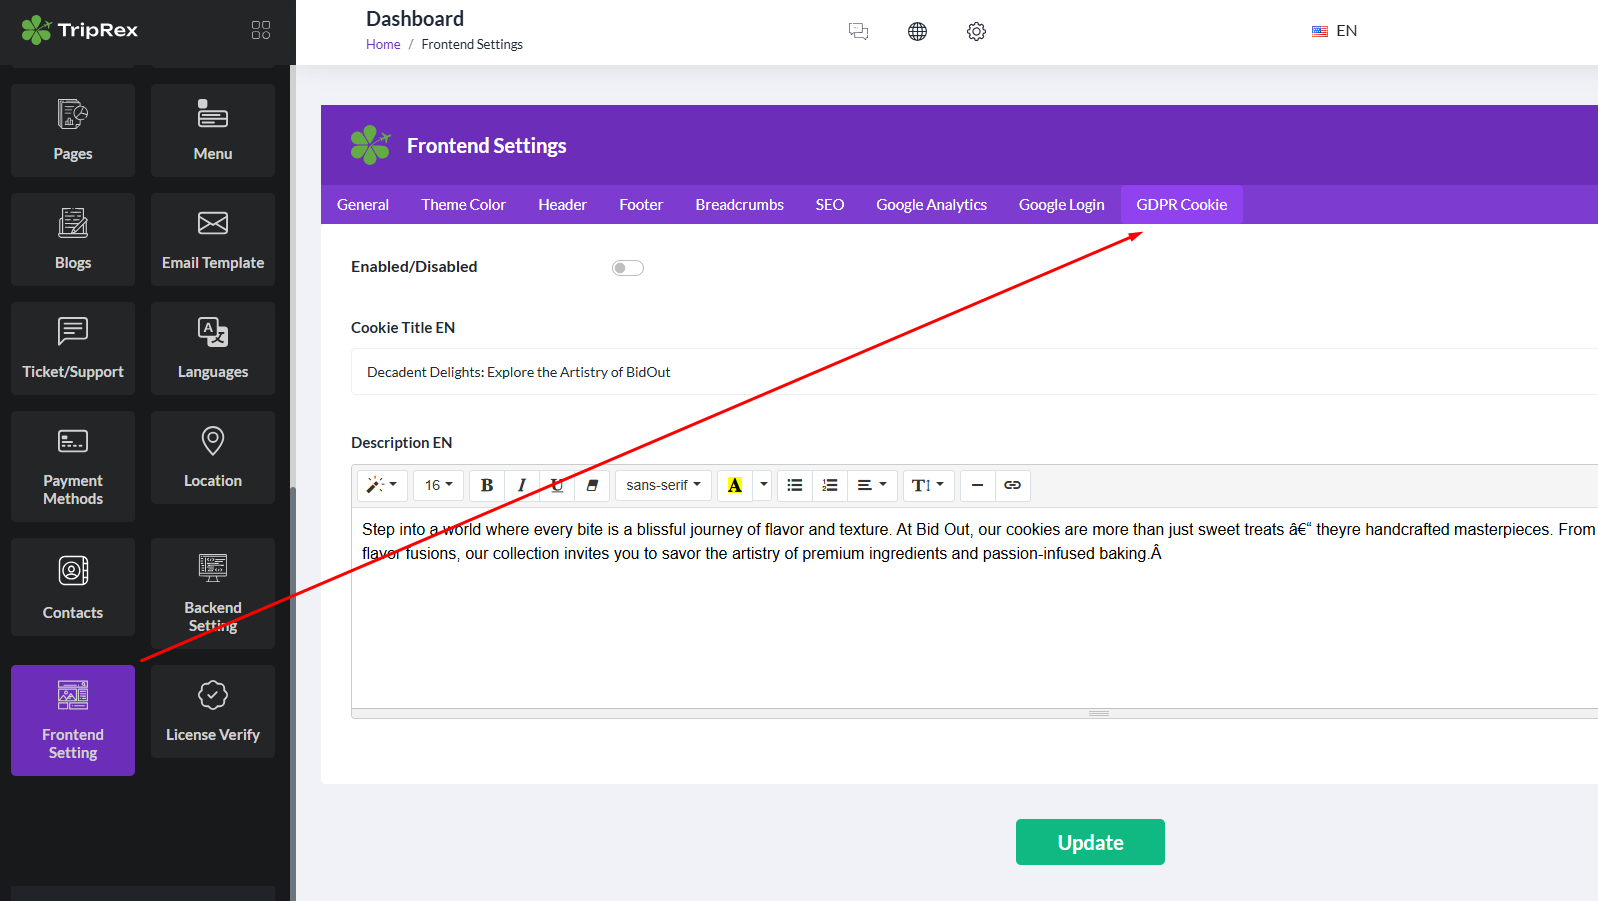Expand the sans-serif font family dropdown
Image resolution: width=1598 pixels, height=901 pixels.
(663, 485)
